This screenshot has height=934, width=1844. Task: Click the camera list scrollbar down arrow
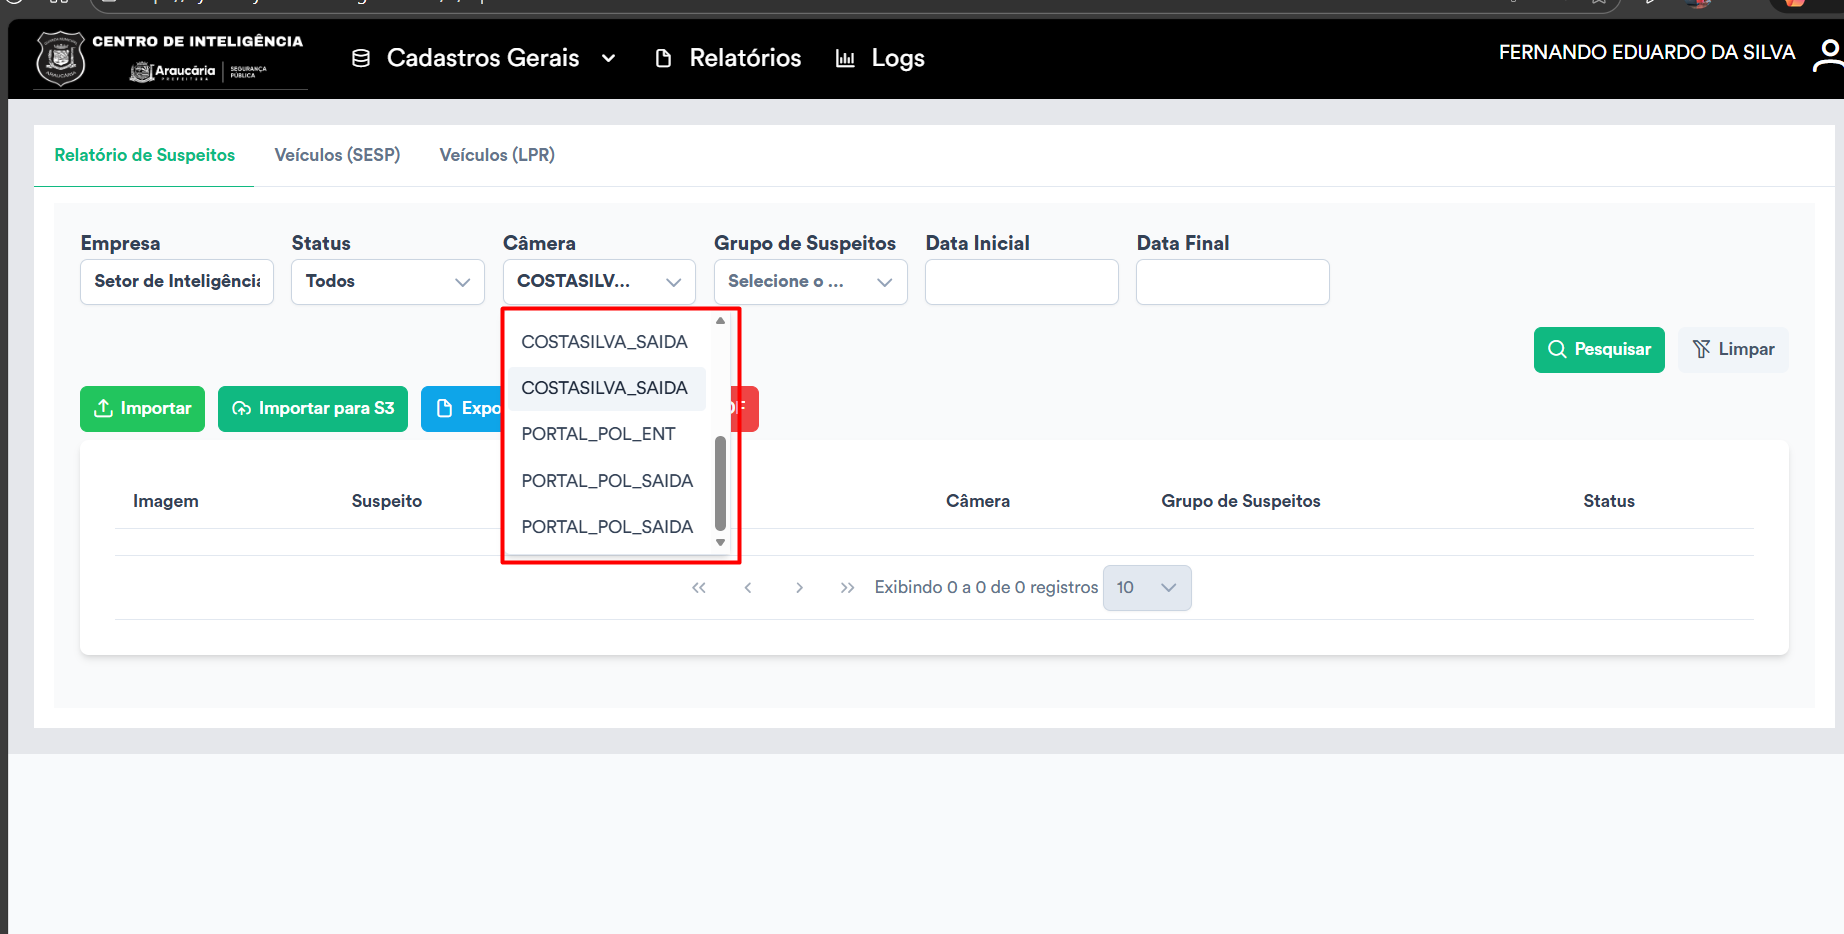point(720,543)
